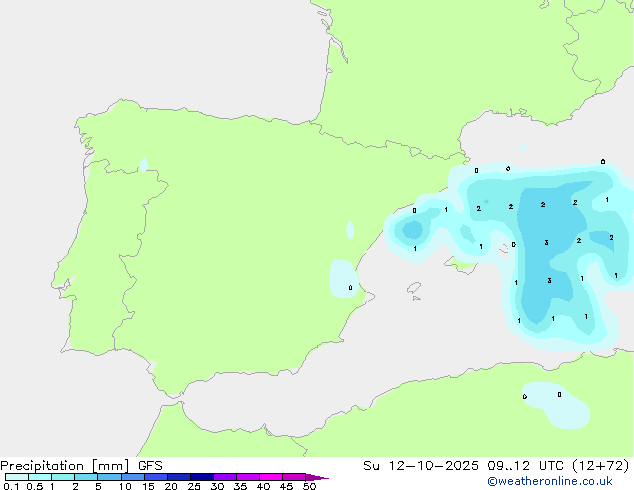
Task: Click the 25–30 mm dark blue legend box
Action: [202, 477]
